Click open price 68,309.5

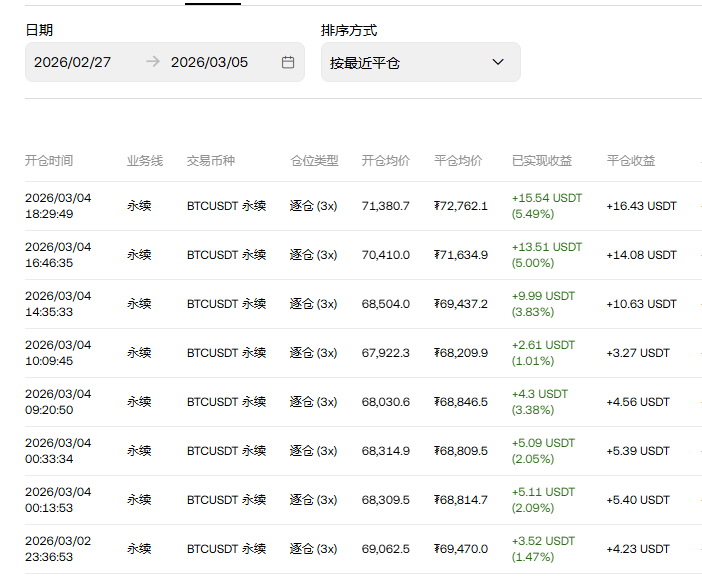click(x=385, y=500)
